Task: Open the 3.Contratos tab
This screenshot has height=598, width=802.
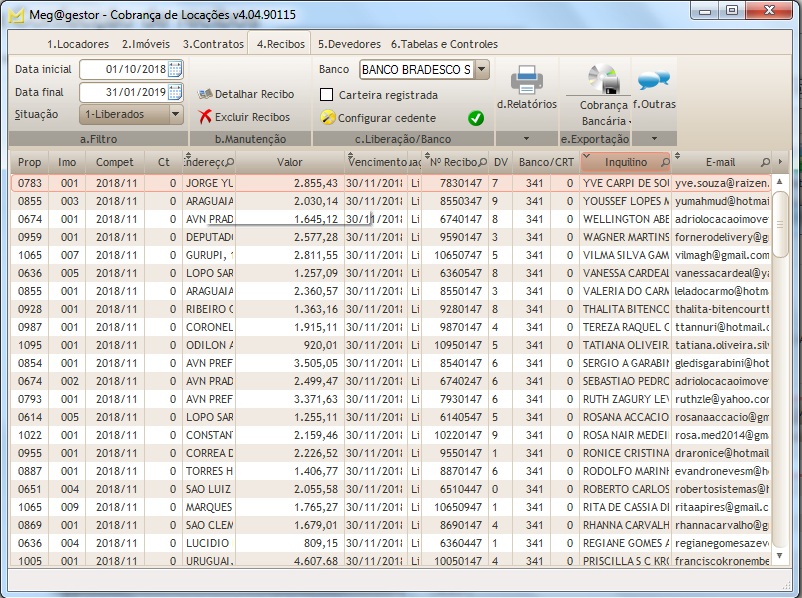Action: [x=213, y=44]
